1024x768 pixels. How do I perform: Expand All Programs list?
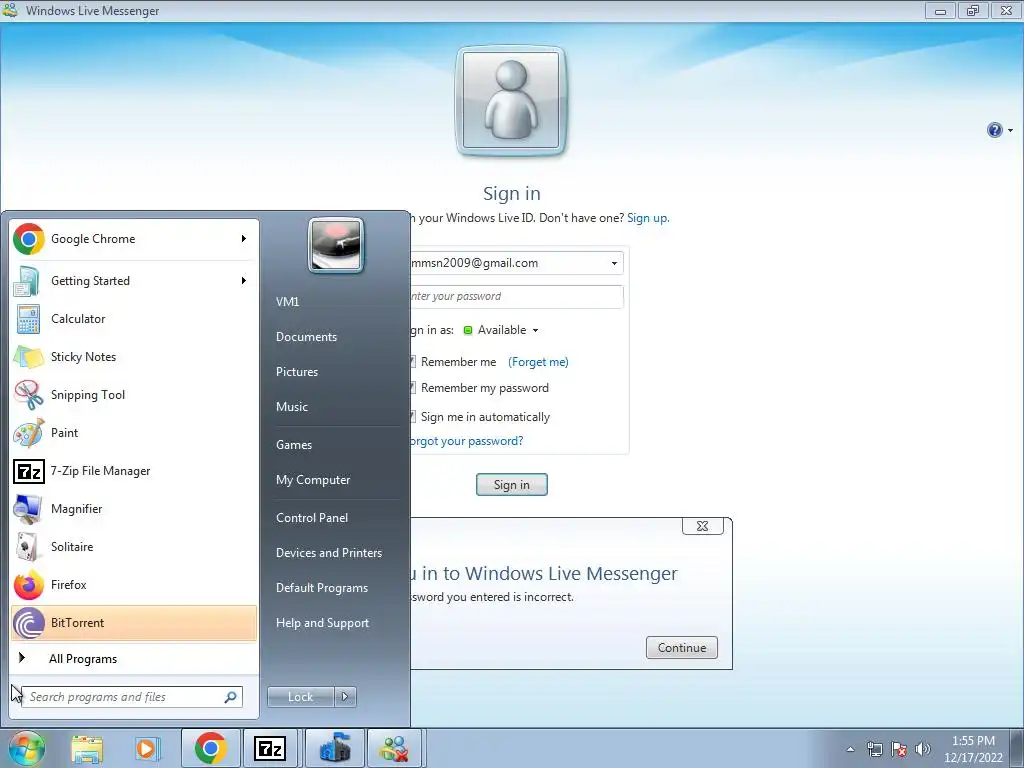tap(134, 658)
